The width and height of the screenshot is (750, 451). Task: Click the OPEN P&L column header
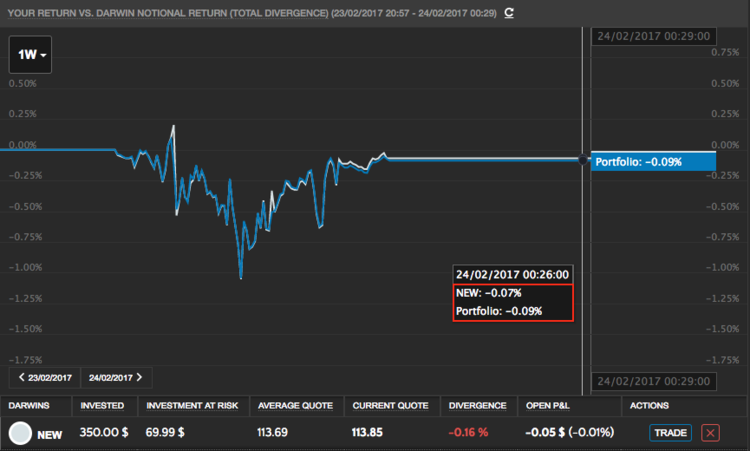coord(548,406)
